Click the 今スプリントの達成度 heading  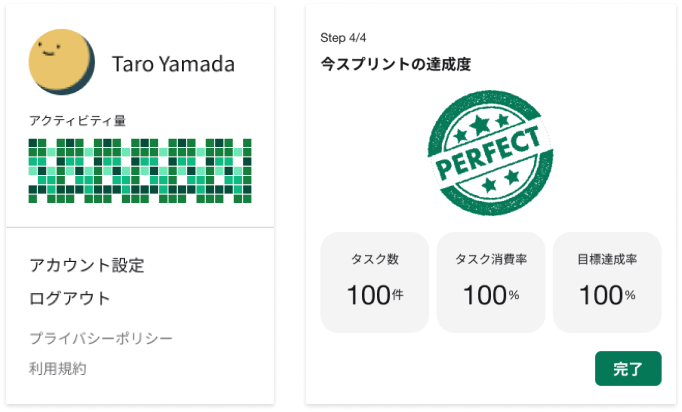395,64
